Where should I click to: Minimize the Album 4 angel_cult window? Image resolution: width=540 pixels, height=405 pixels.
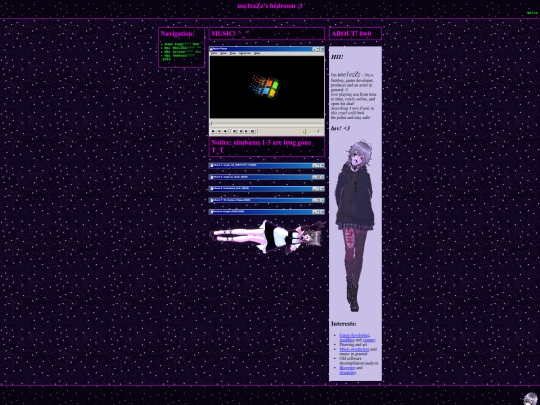pyautogui.click(x=314, y=166)
